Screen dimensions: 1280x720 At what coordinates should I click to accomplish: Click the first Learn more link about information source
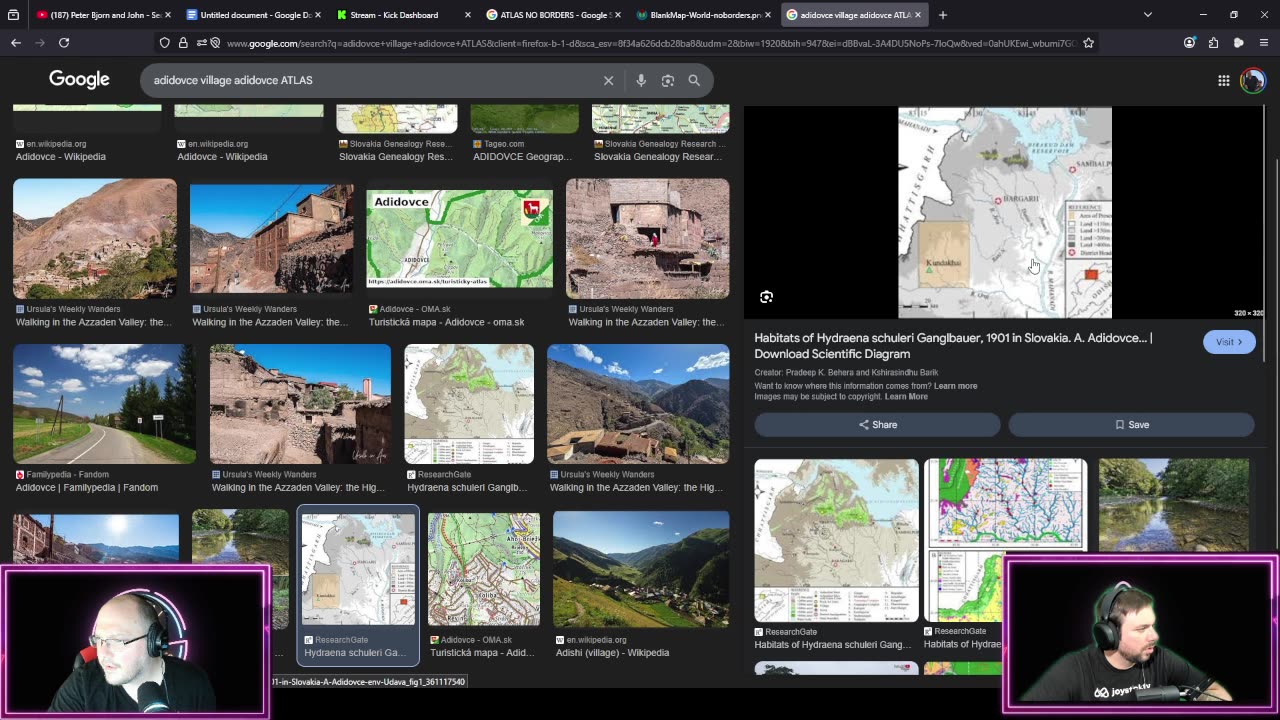tap(955, 386)
